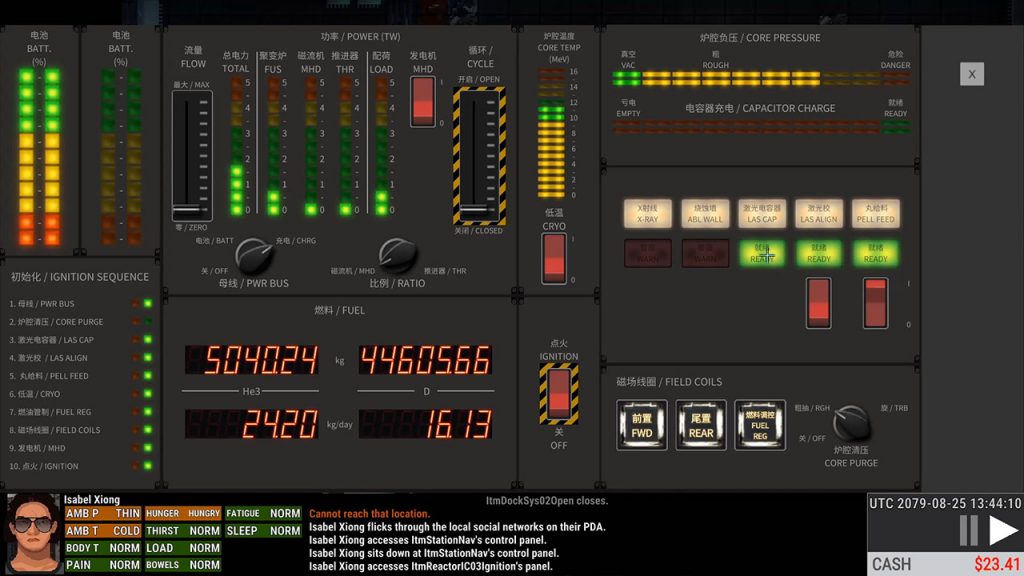Flip the hazard-striped IGNITION switch
The image size is (1024, 576).
point(558,393)
